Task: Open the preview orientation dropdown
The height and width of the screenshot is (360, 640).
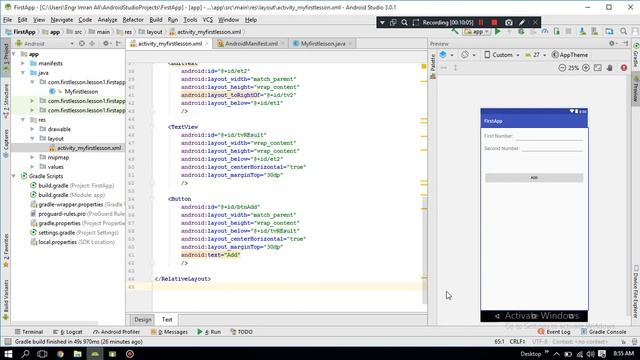Action: coord(468,55)
